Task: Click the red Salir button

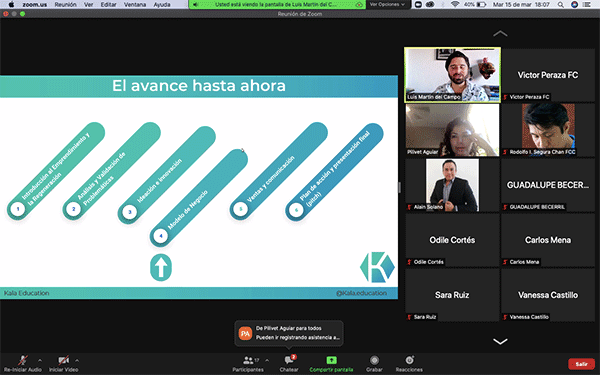Action: pos(581,364)
